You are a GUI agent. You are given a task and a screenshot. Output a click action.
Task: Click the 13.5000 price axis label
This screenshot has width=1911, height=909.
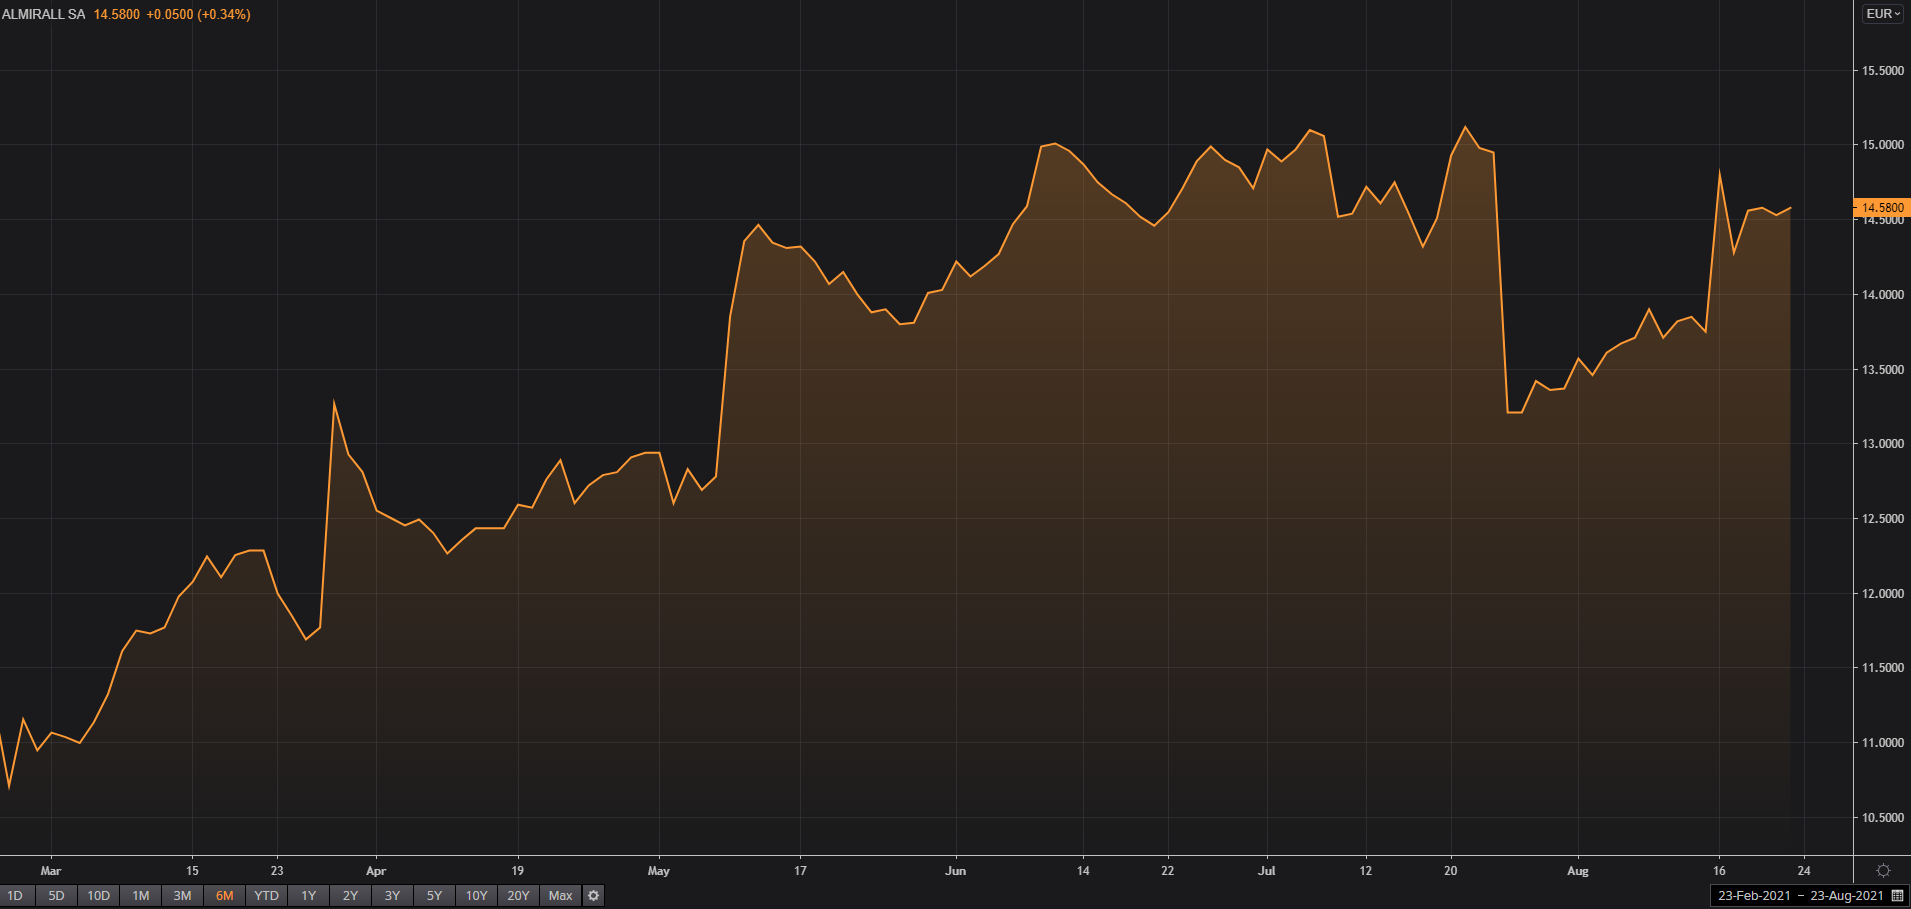pos(1882,370)
